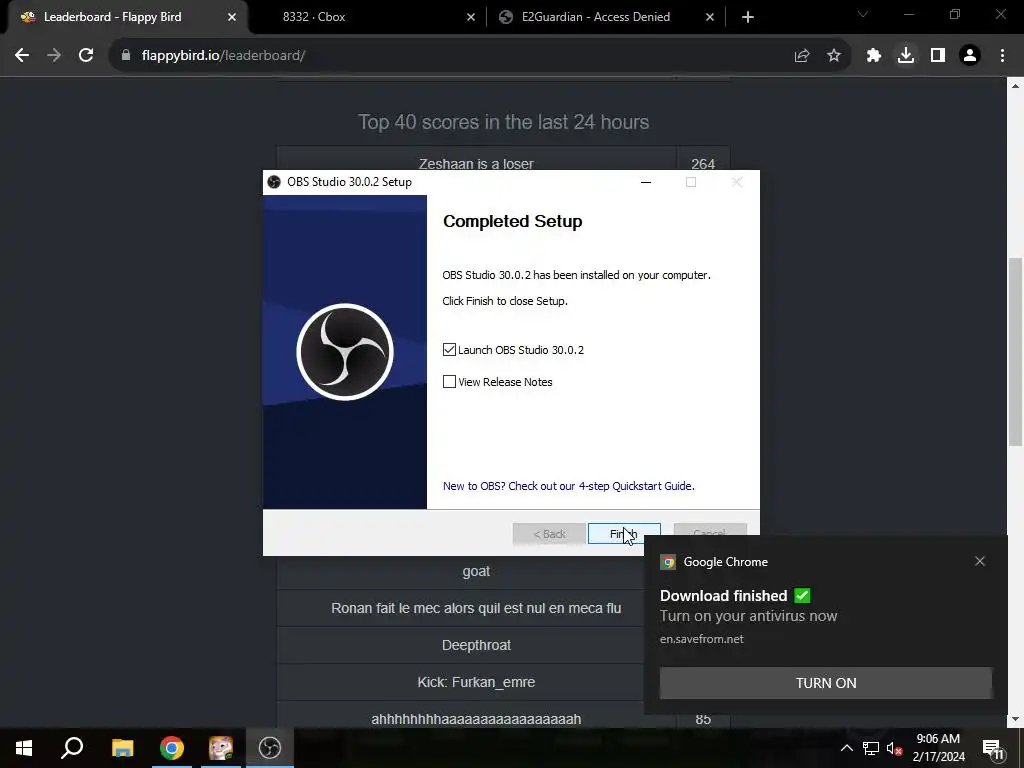Viewport: 1024px width, 768px height.
Task: Click the muted volume icon in tray
Action: point(894,748)
